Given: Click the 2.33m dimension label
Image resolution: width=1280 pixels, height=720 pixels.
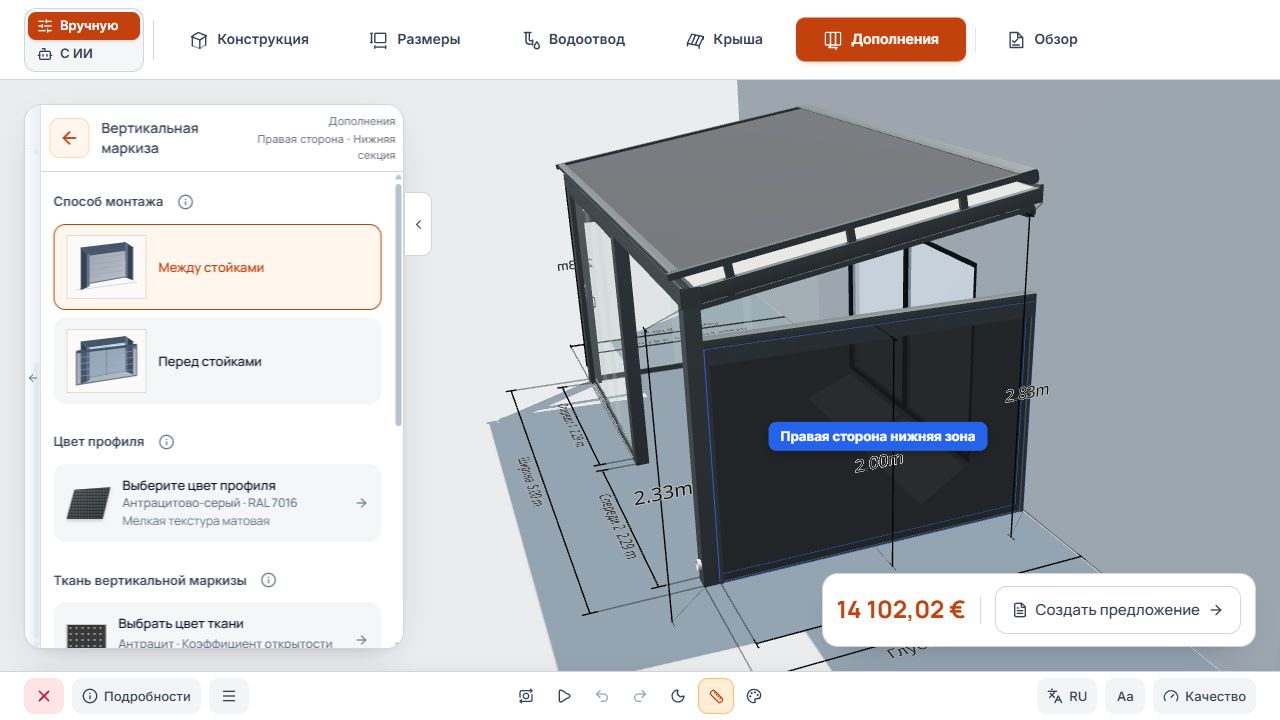Looking at the screenshot, I should [663, 492].
